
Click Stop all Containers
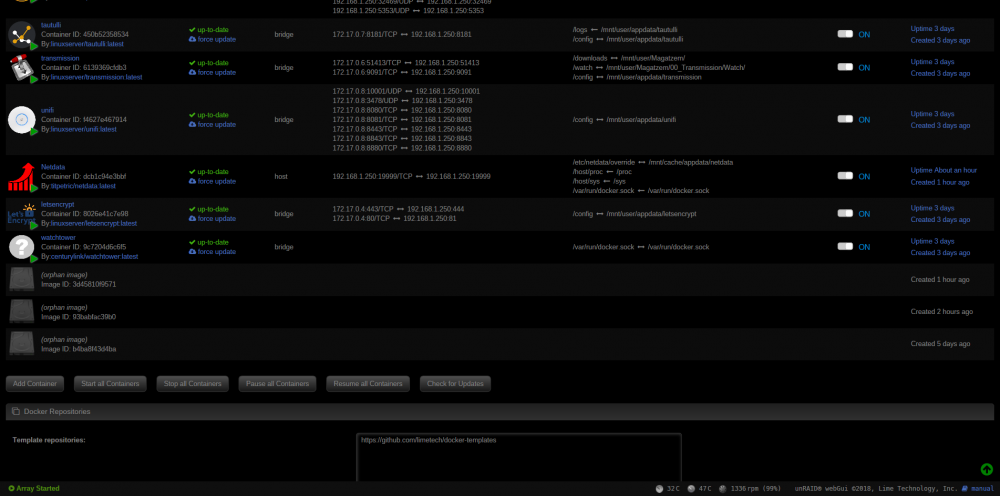[193, 384]
